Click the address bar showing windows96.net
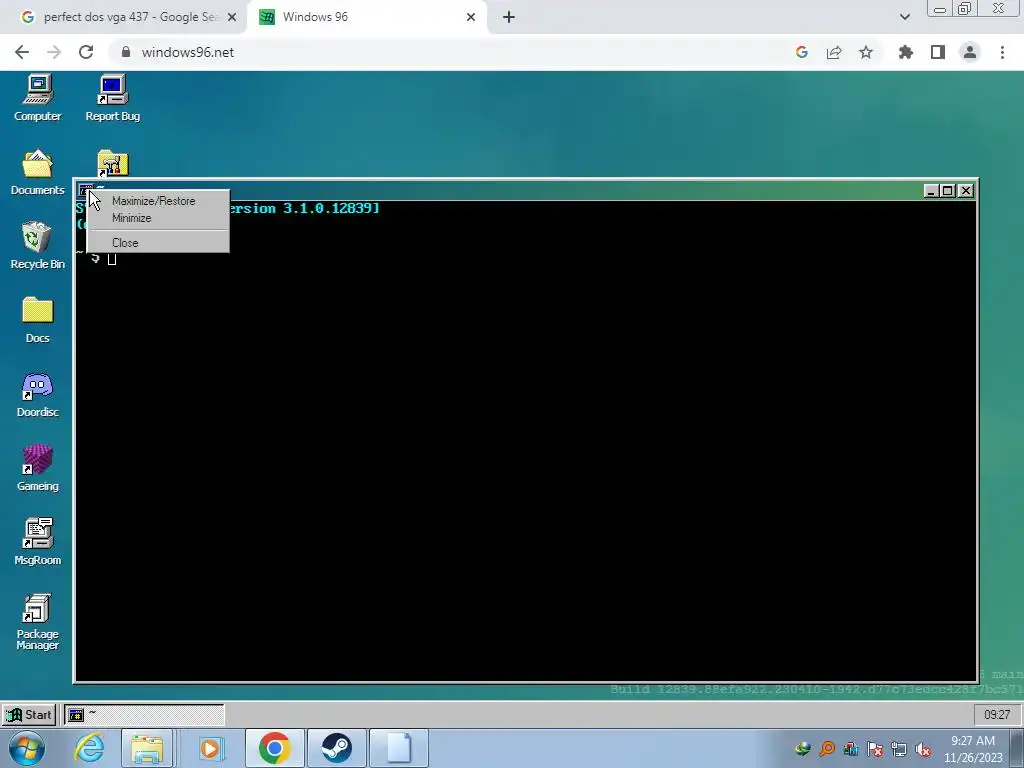1024x768 pixels. (451, 52)
